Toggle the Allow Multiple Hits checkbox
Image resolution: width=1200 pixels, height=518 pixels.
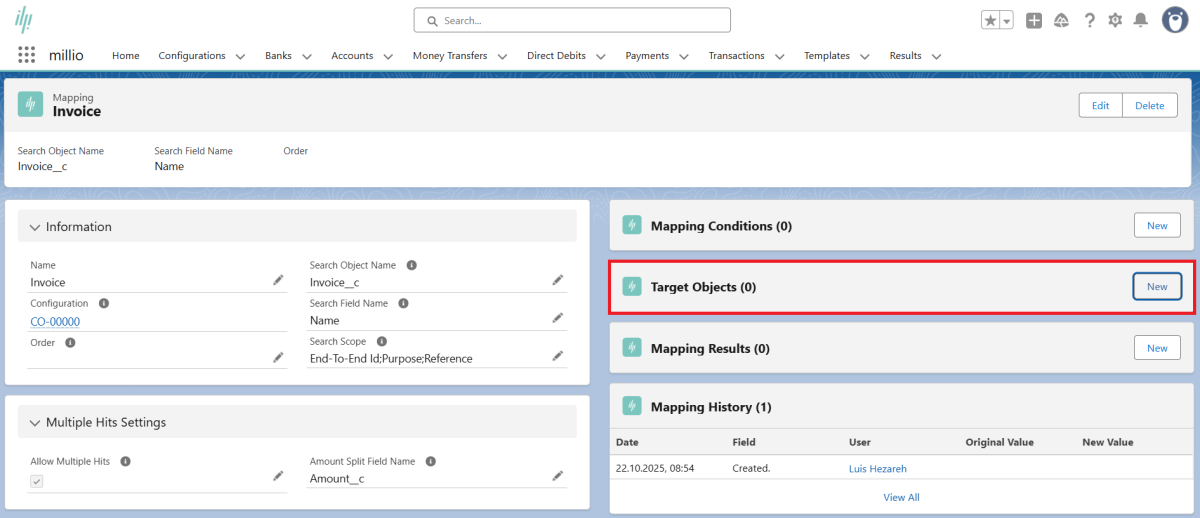coord(37,481)
